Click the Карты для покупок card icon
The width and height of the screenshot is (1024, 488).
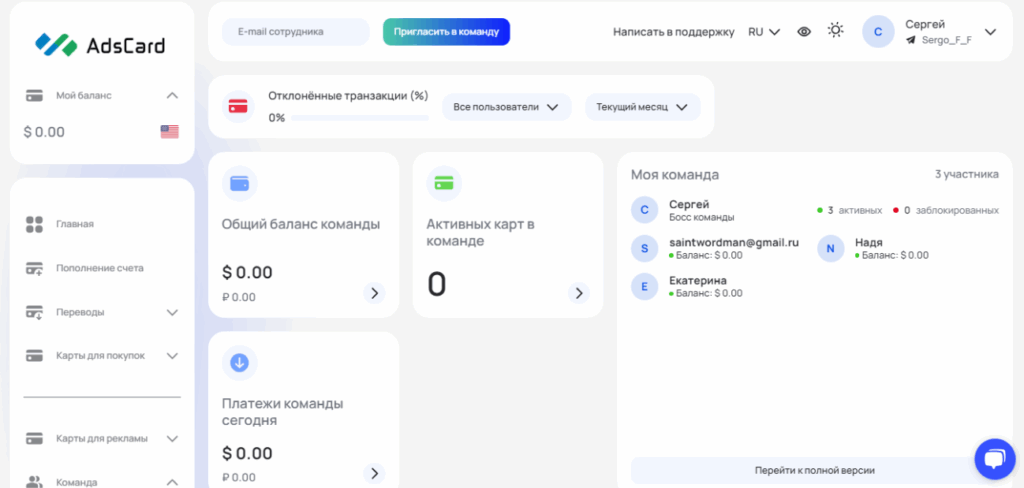click(x=34, y=356)
